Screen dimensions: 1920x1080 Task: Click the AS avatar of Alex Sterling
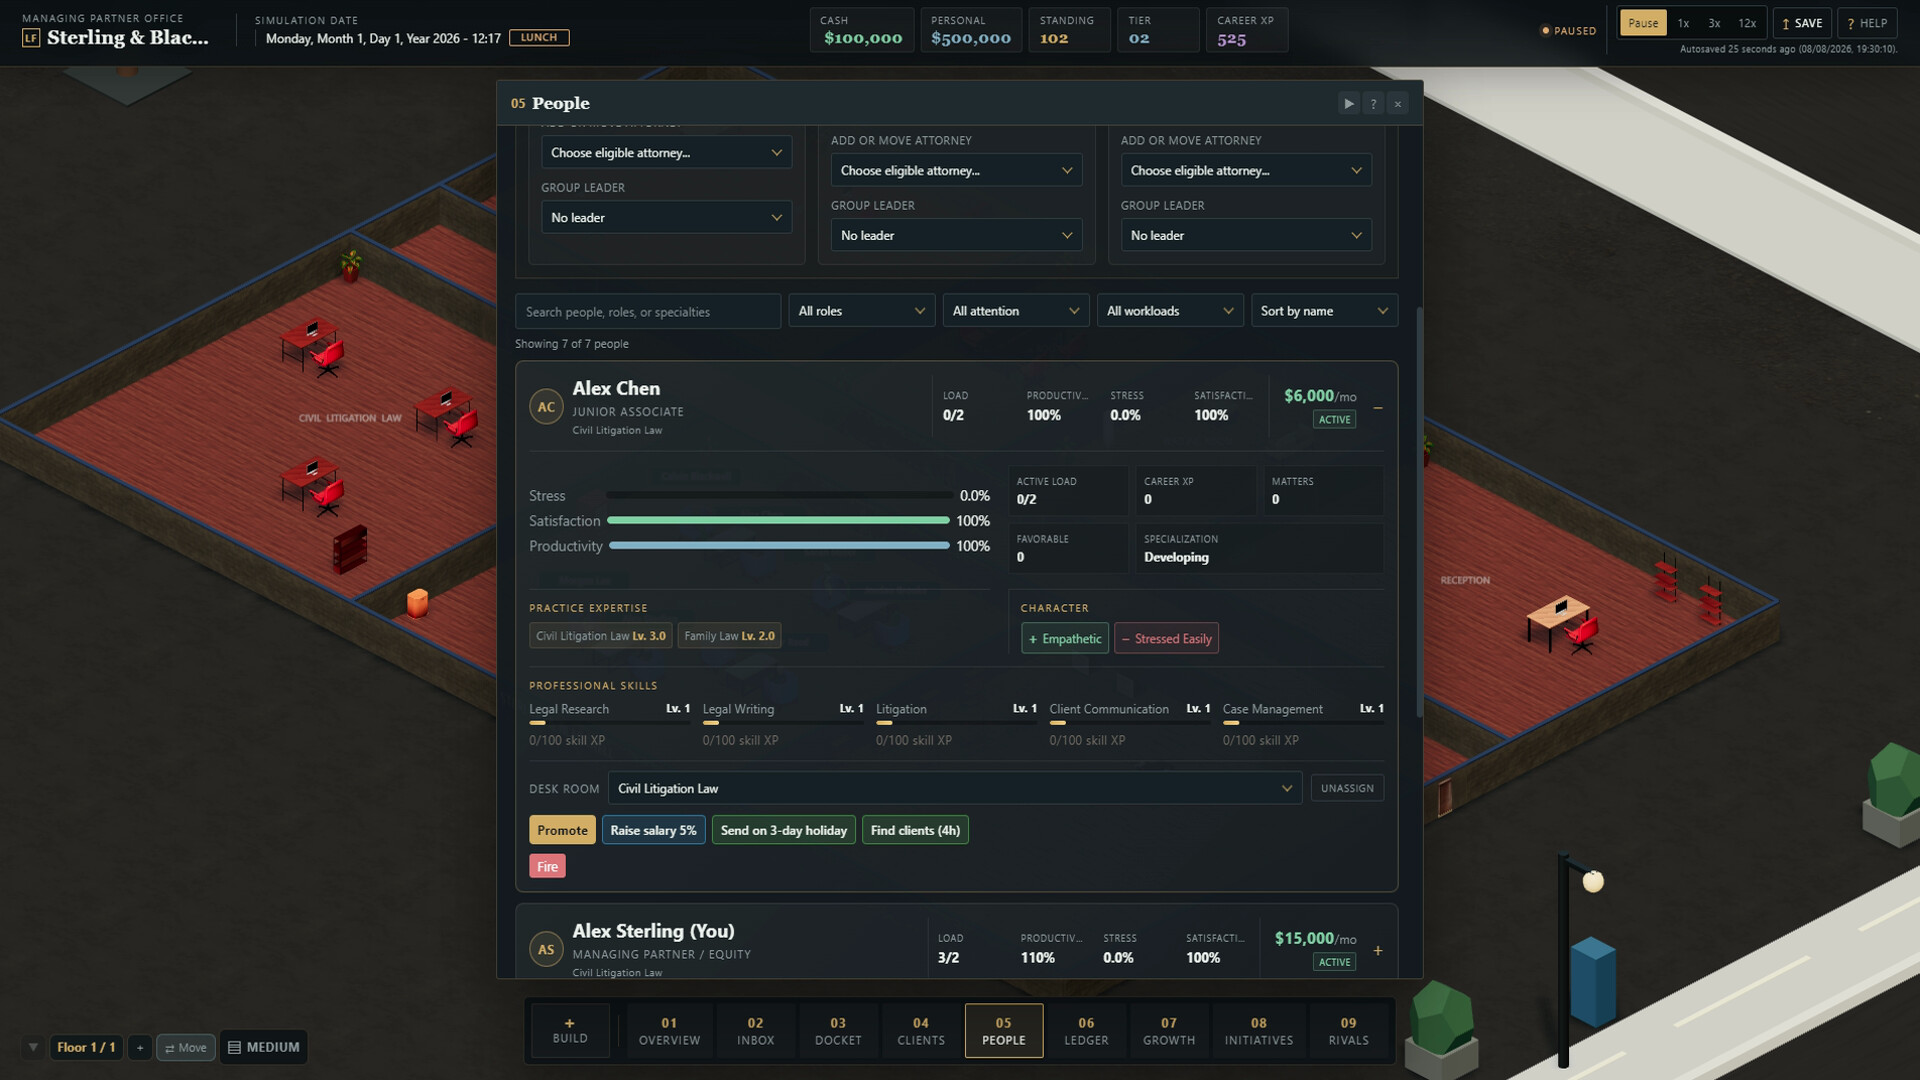click(x=546, y=949)
